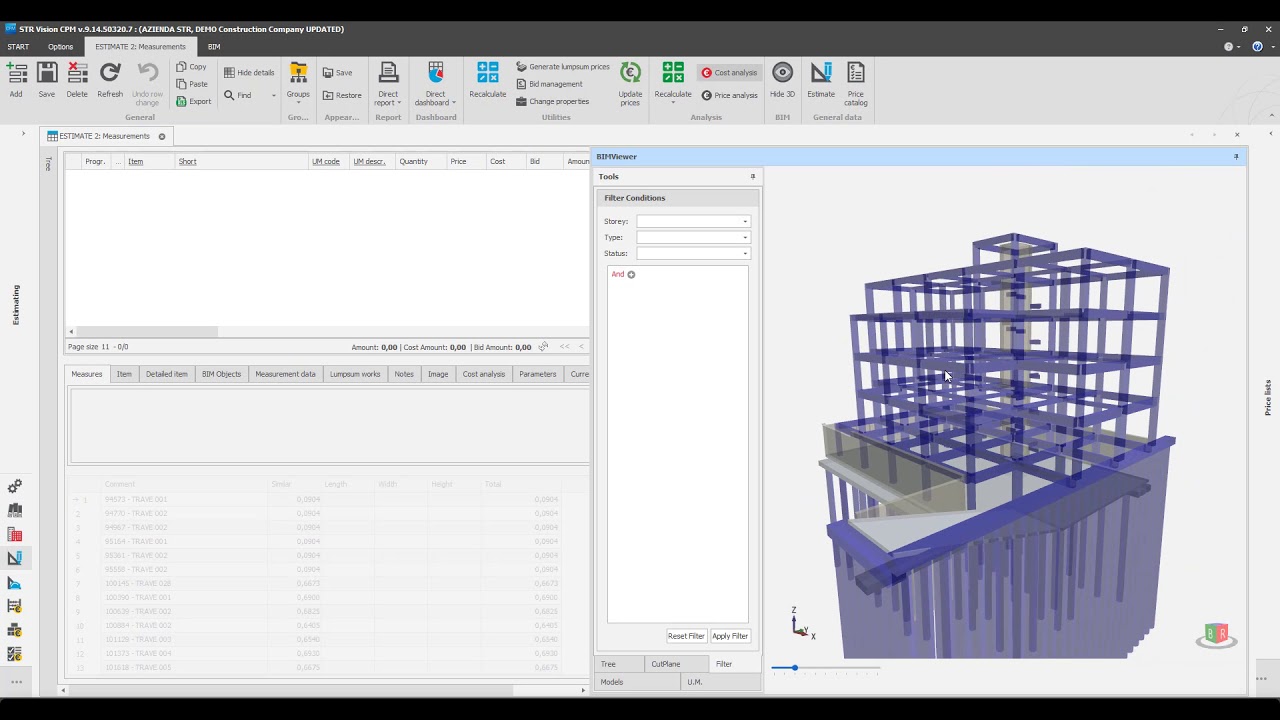Click Restore appearance button
The height and width of the screenshot is (720, 1280).
click(342, 95)
